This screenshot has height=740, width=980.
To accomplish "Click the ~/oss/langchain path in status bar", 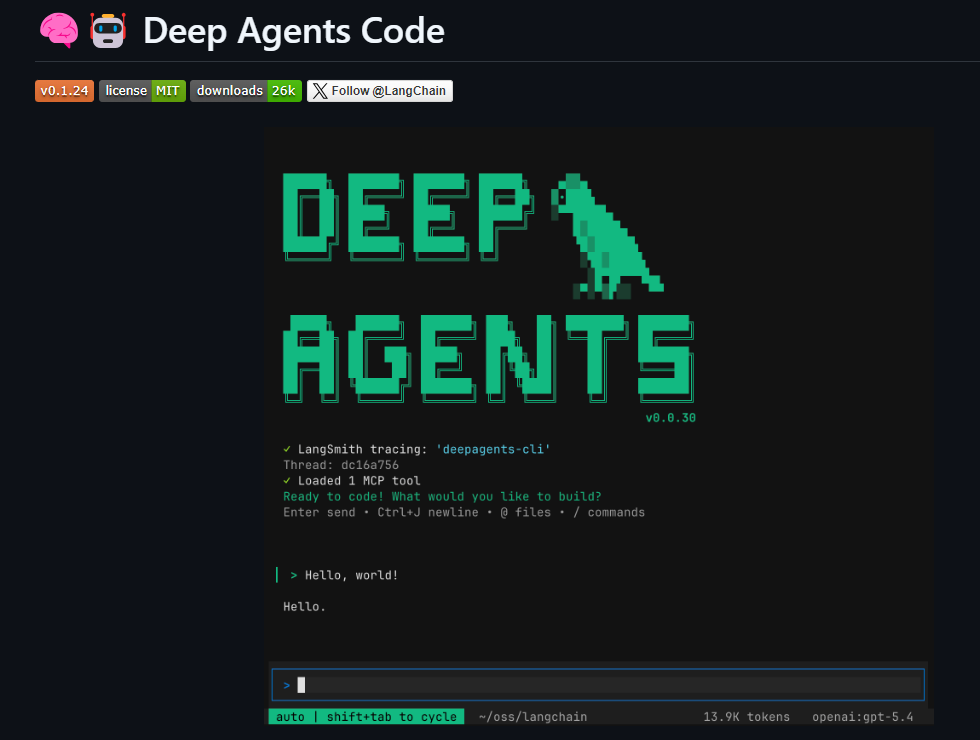I will click(532, 717).
